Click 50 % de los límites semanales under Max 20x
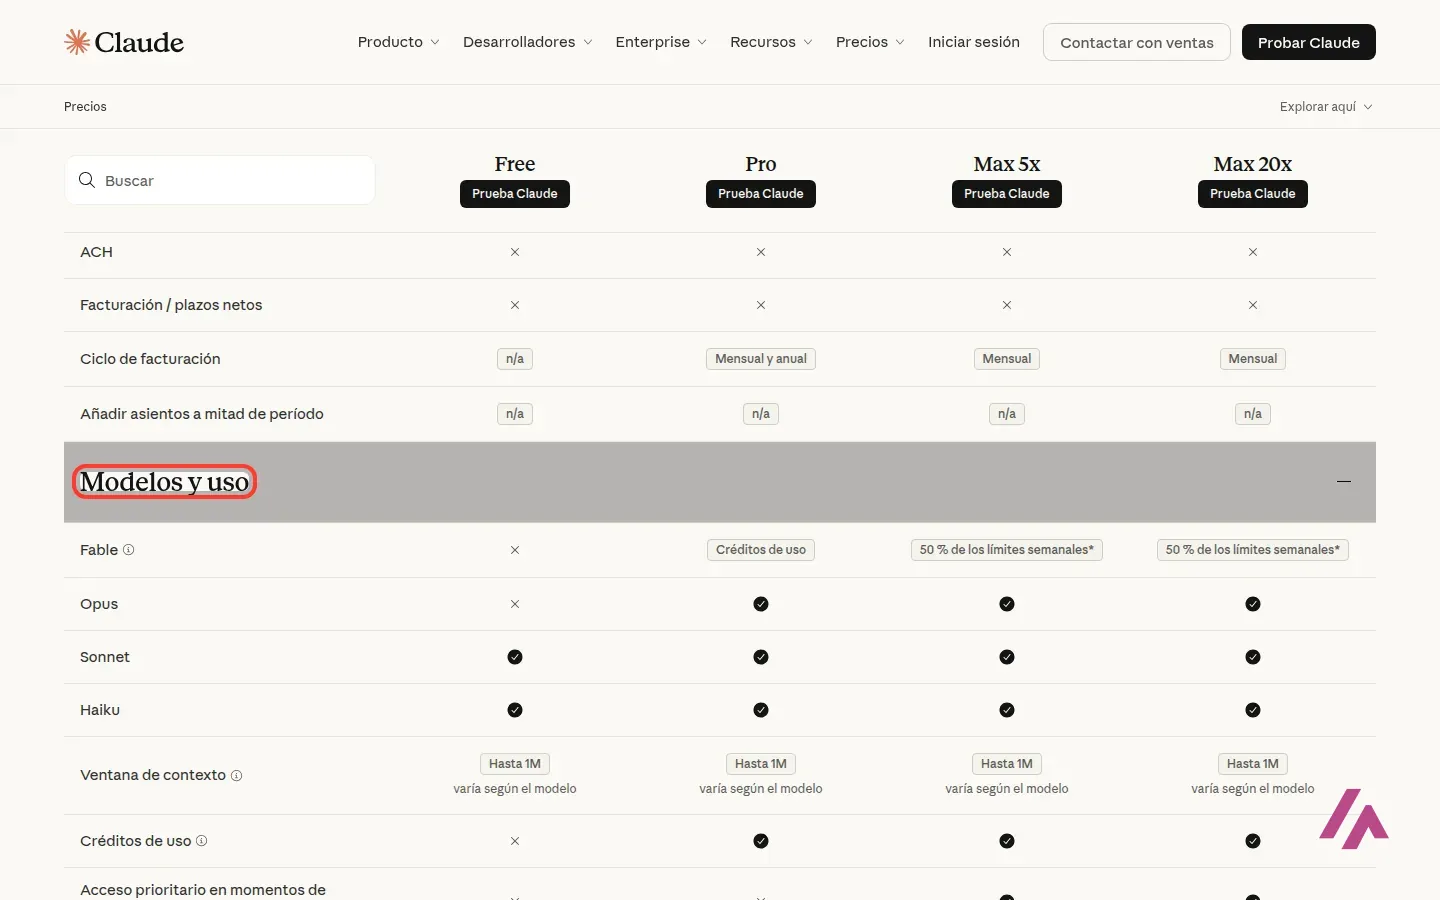 pyautogui.click(x=1253, y=550)
